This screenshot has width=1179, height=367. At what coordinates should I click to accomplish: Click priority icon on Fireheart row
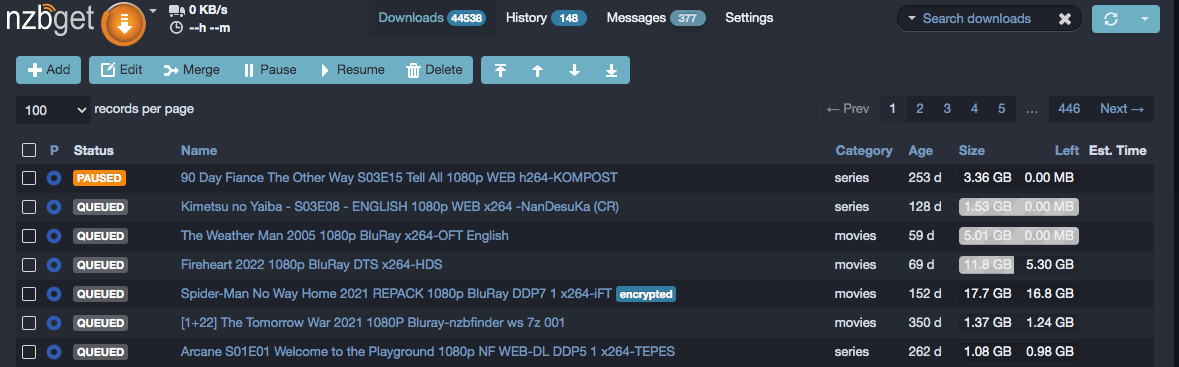[53, 265]
